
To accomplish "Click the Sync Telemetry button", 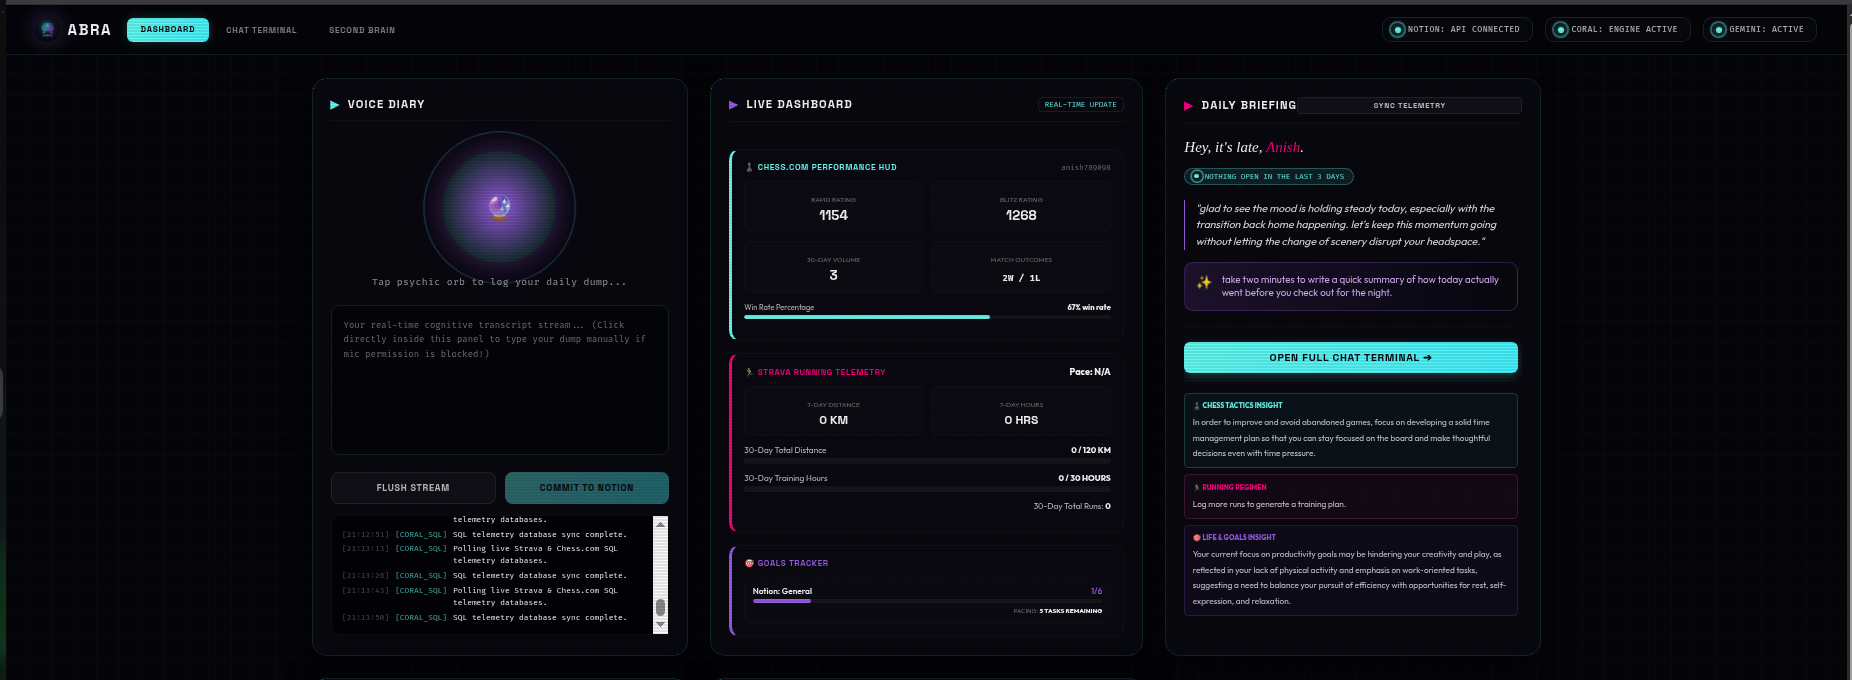I will [1409, 106].
